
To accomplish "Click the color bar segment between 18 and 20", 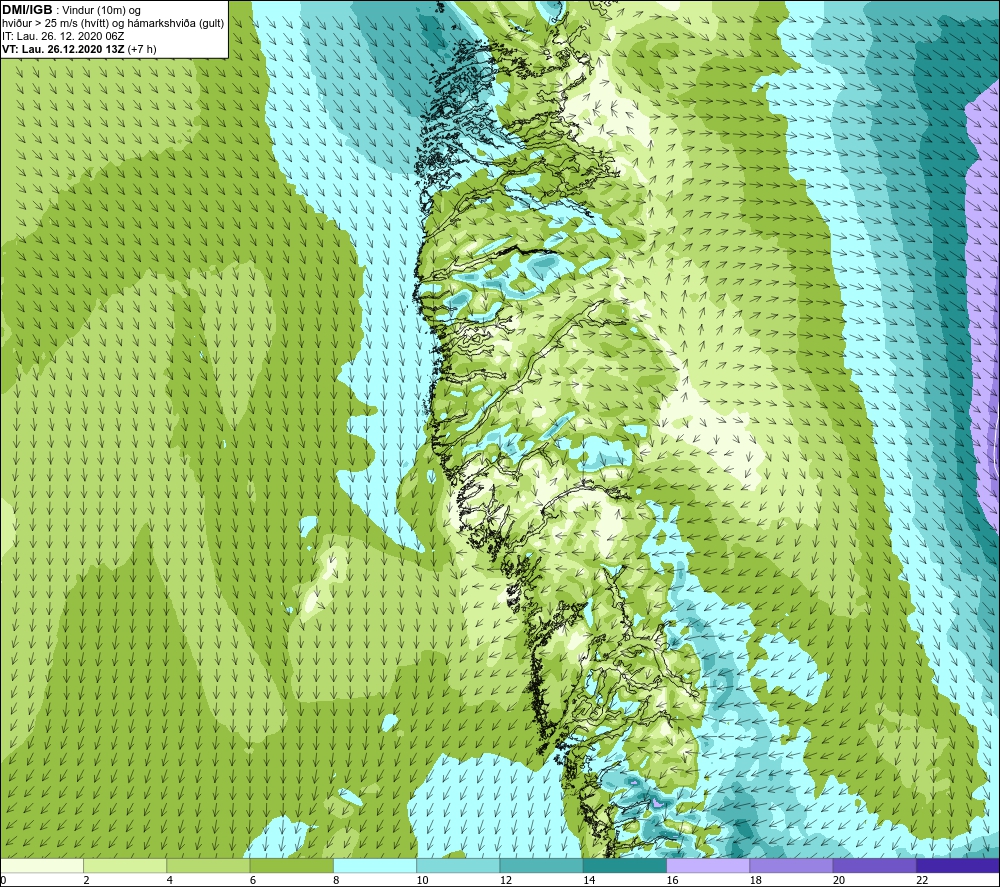I will [791, 866].
